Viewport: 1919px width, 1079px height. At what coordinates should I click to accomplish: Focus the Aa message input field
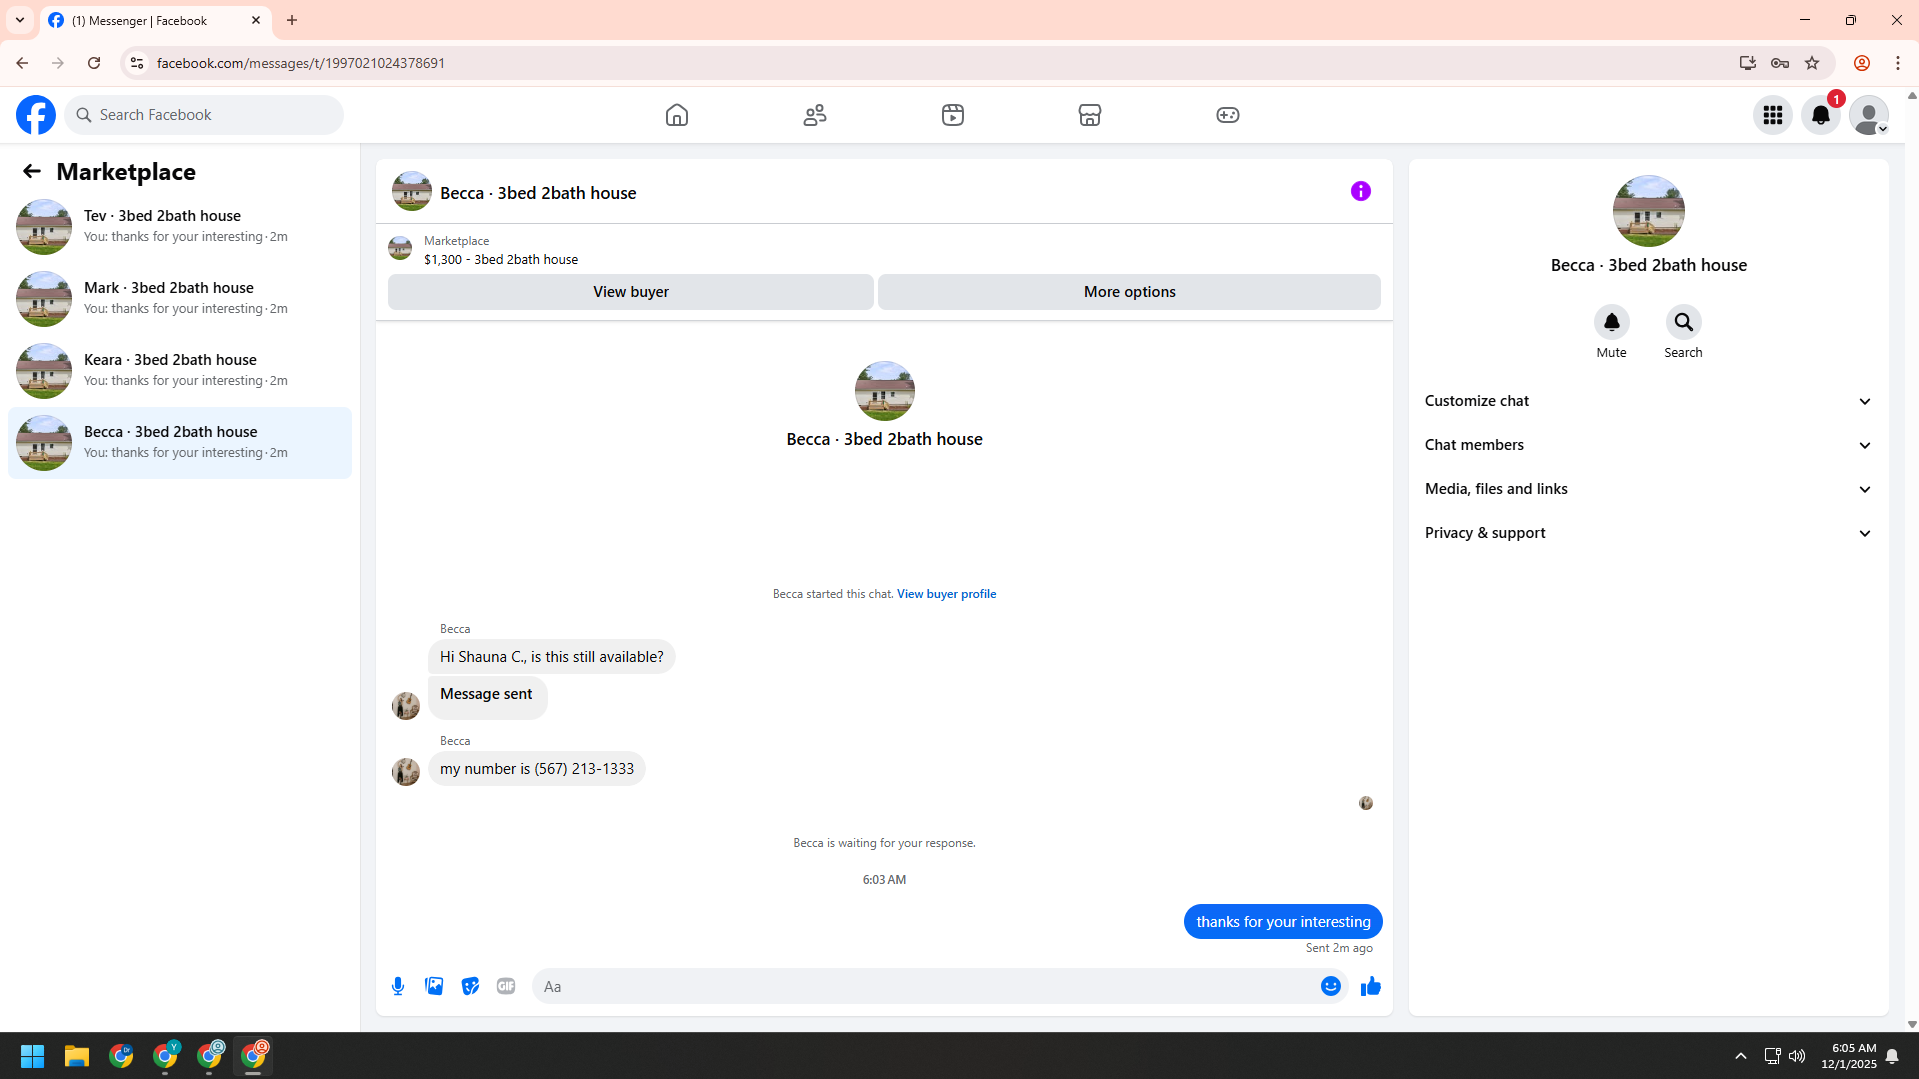pos(925,986)
